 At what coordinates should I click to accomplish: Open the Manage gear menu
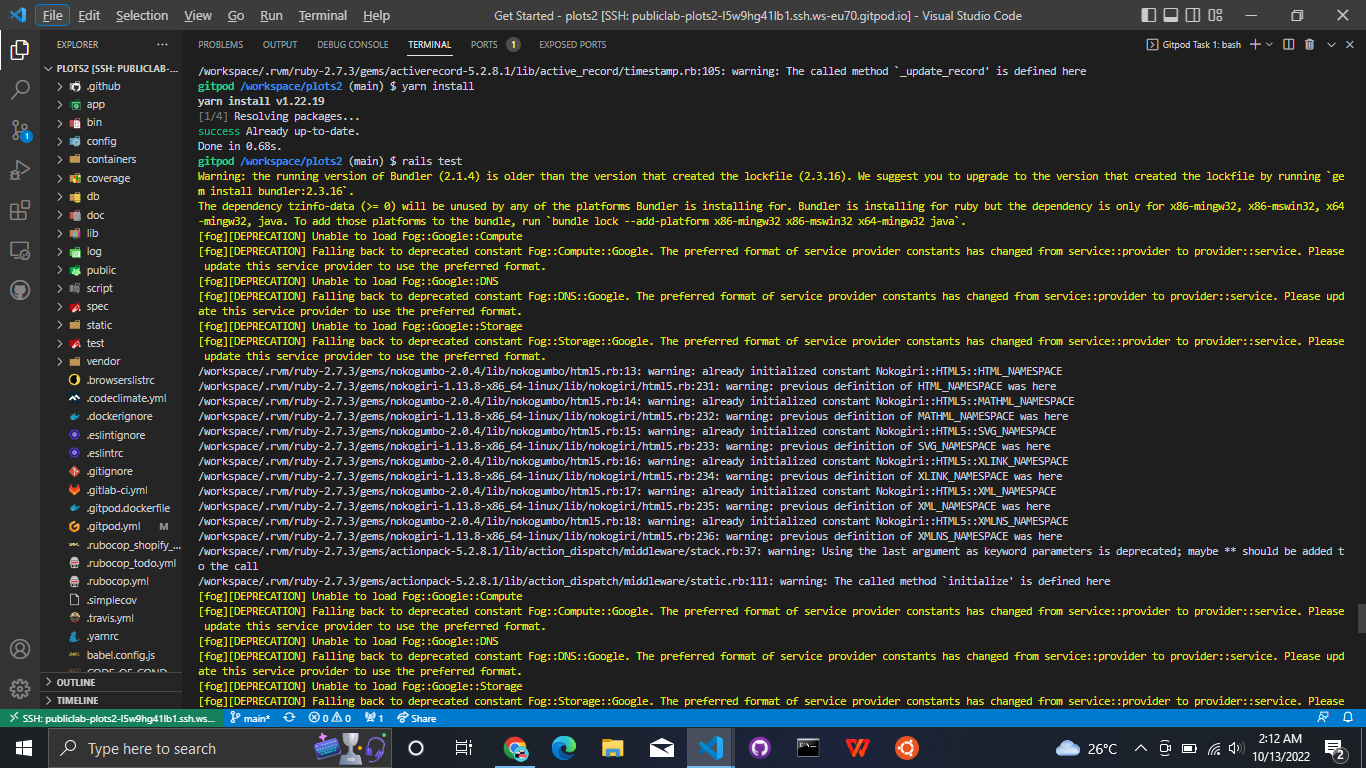click(x=20, y=689)
